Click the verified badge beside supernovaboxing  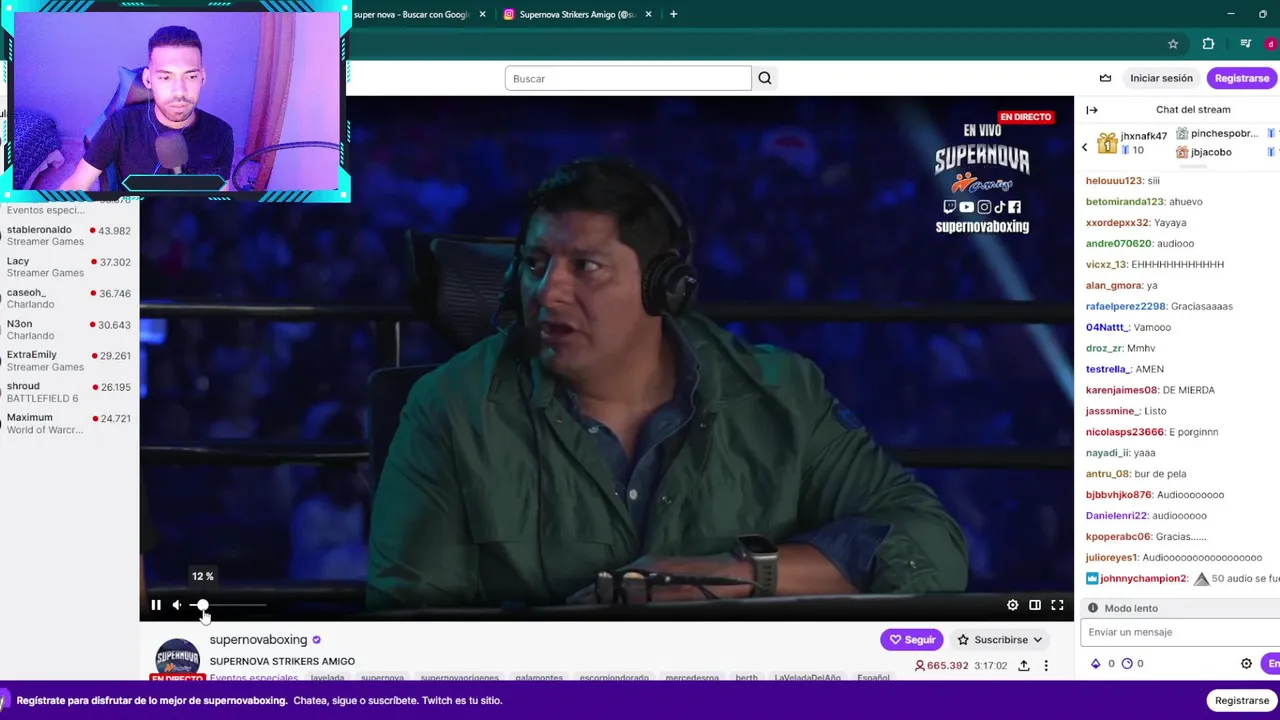317,640
